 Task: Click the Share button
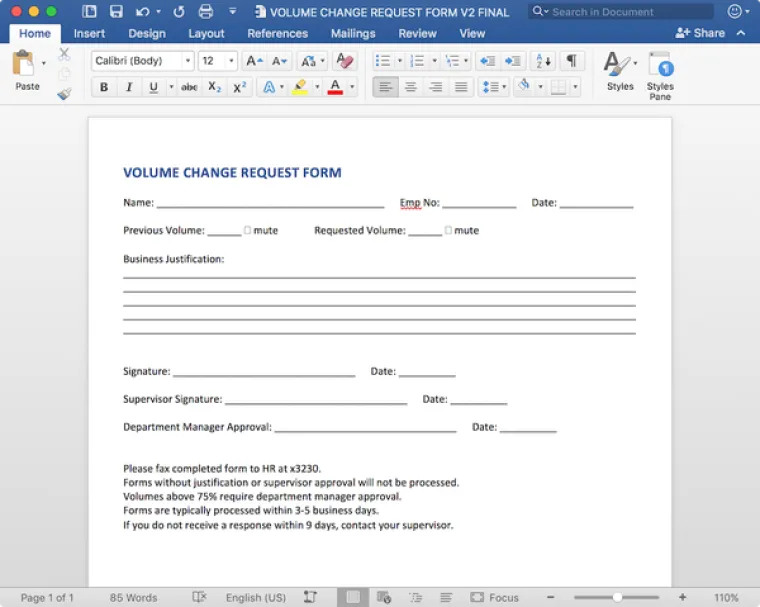coord(701,33)
